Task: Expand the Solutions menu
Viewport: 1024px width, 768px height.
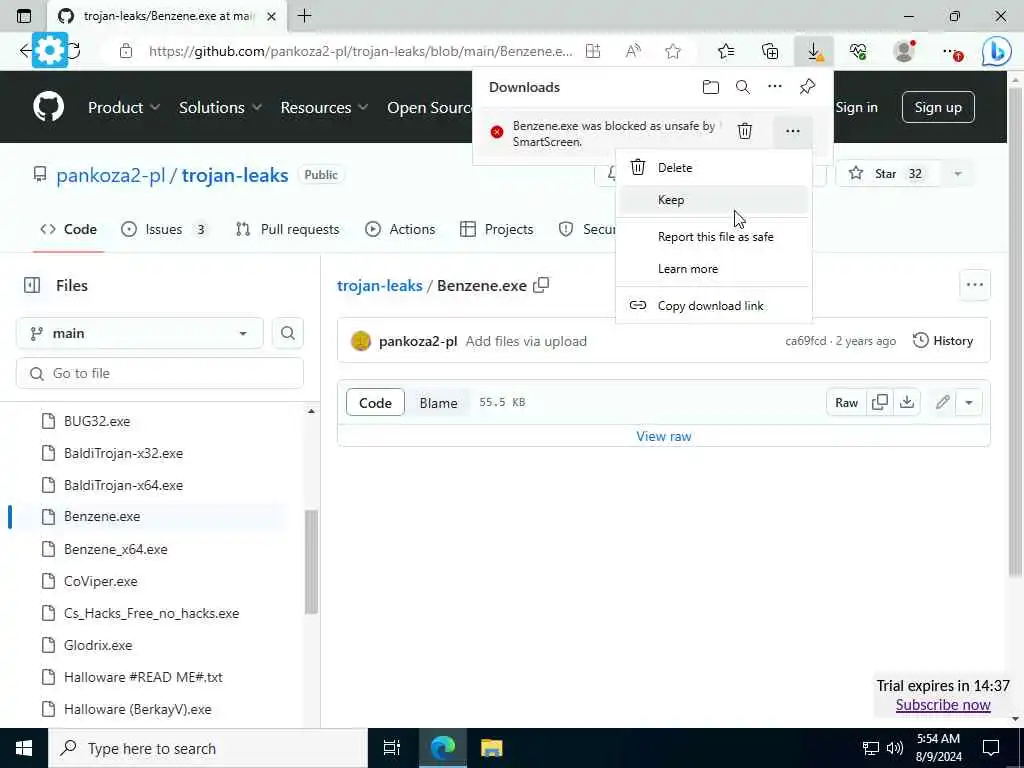Action: point(220,107)
